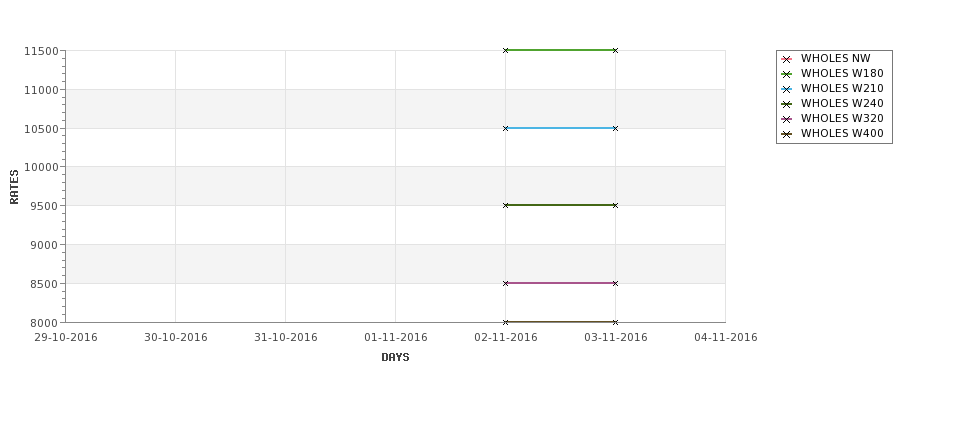Viewport: 975px width, 429px height.
Task: Click the blue W210 line at 10500
Action: (560, 128)
